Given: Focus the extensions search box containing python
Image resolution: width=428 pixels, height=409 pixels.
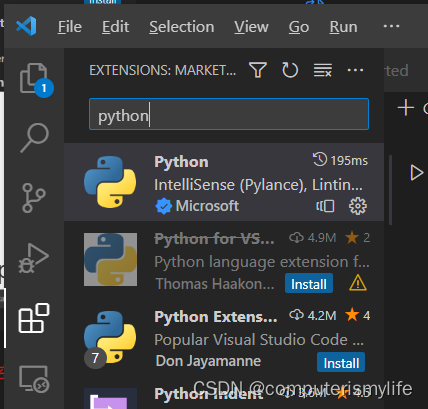Looking at the screenshot, I should click(x=229, y=114).
